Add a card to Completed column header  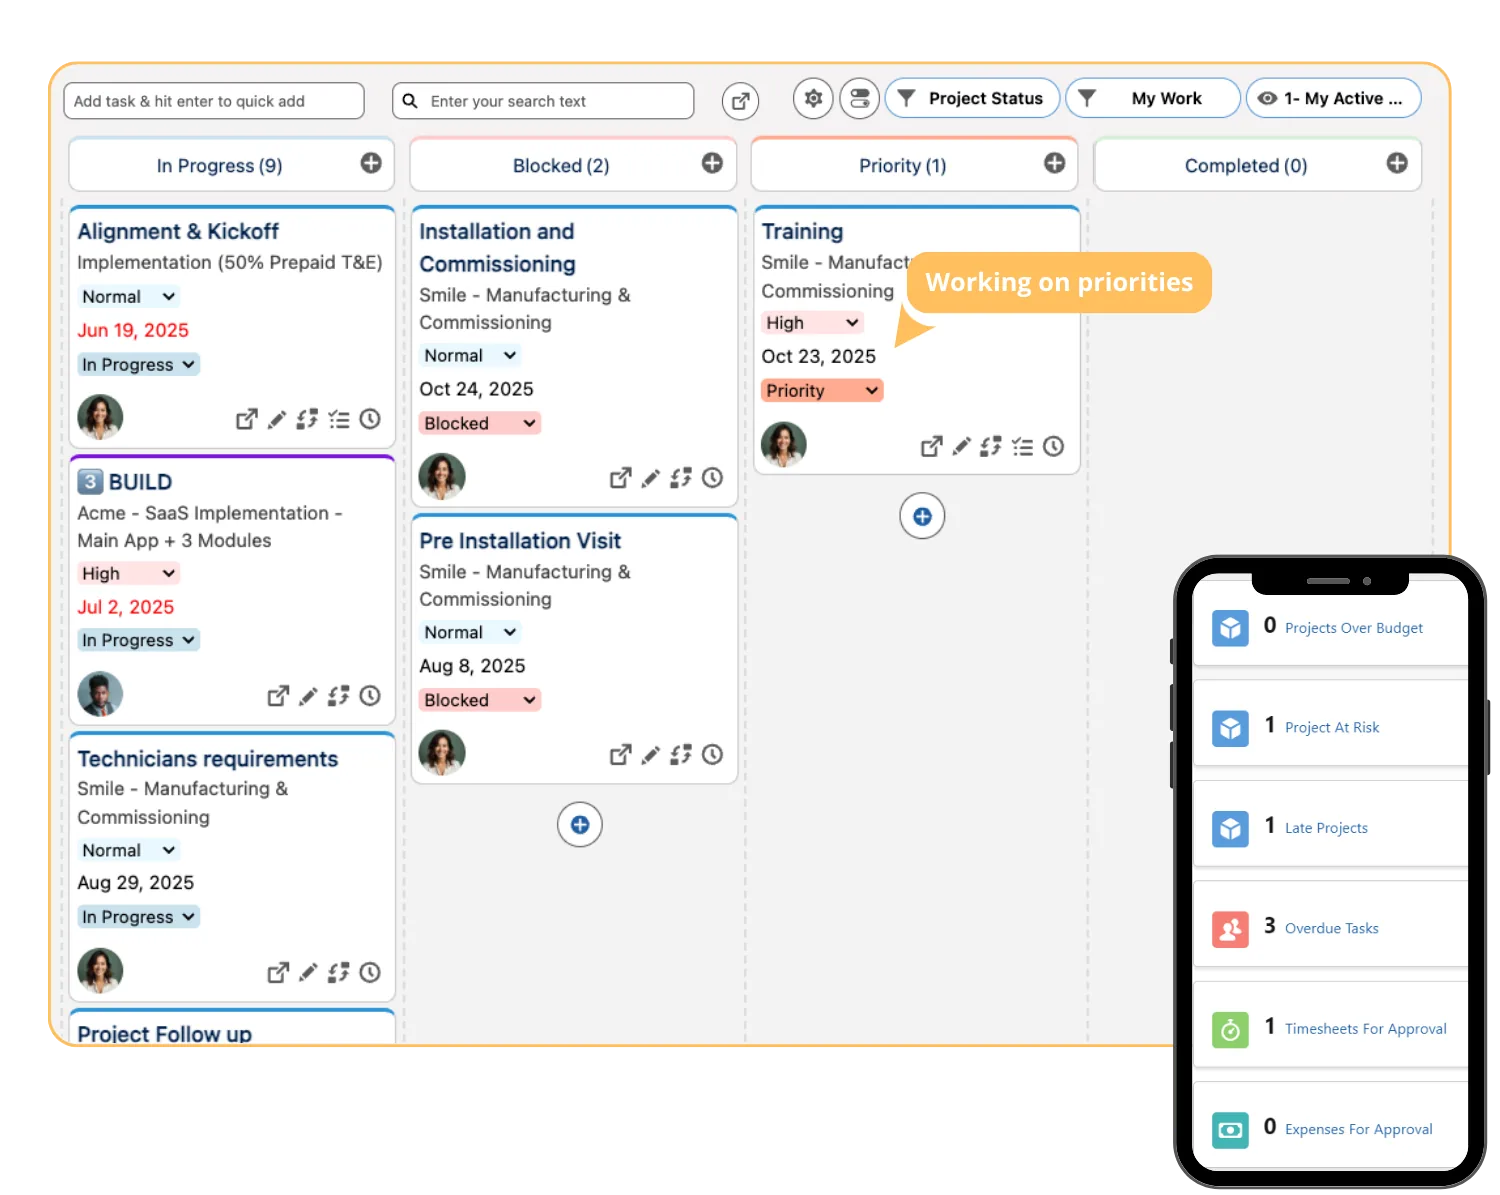click(x=1397, y=163)
